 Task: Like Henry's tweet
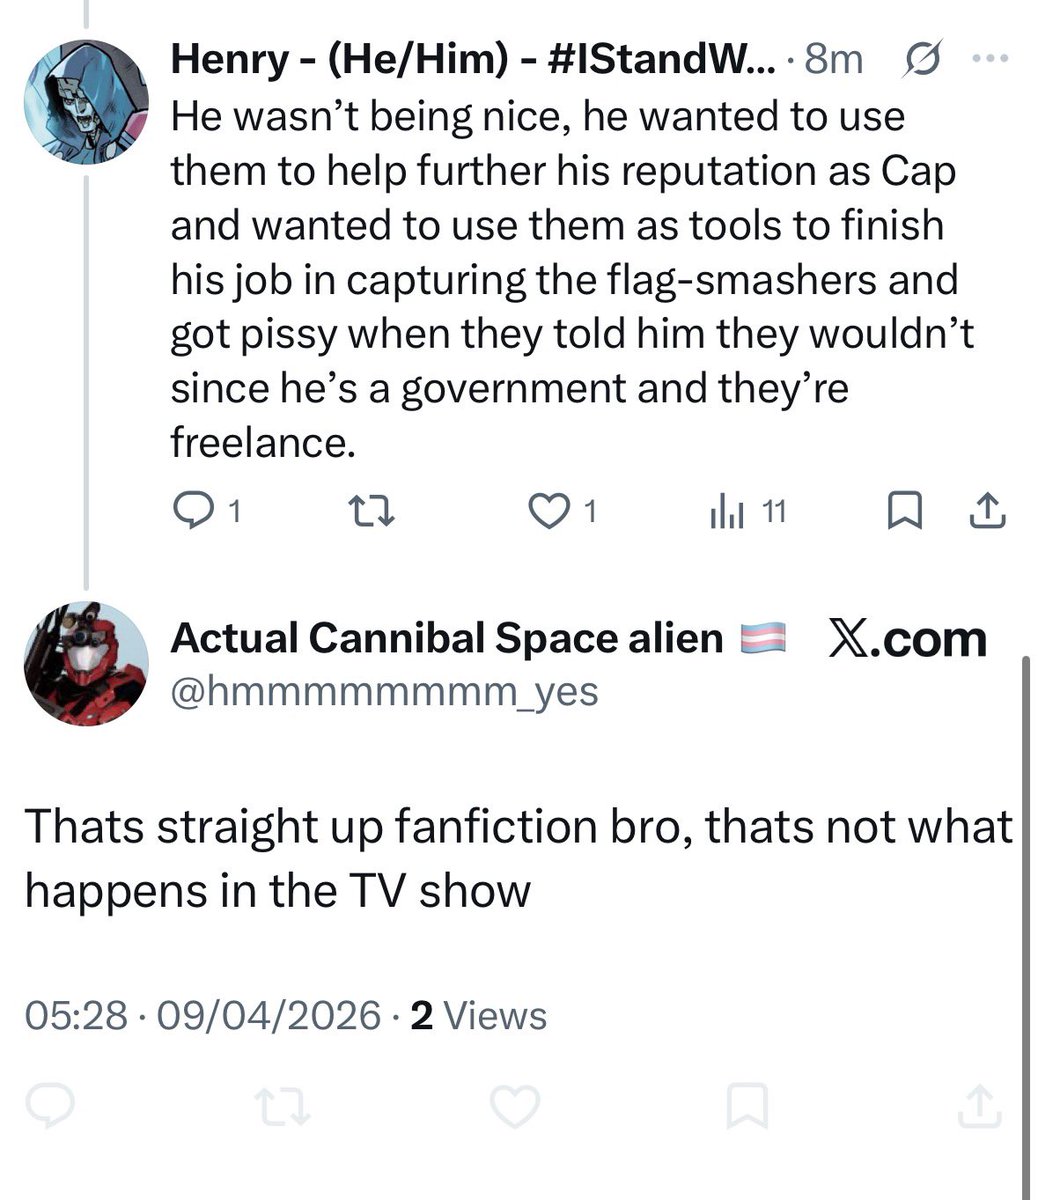(x=546, y=512)
